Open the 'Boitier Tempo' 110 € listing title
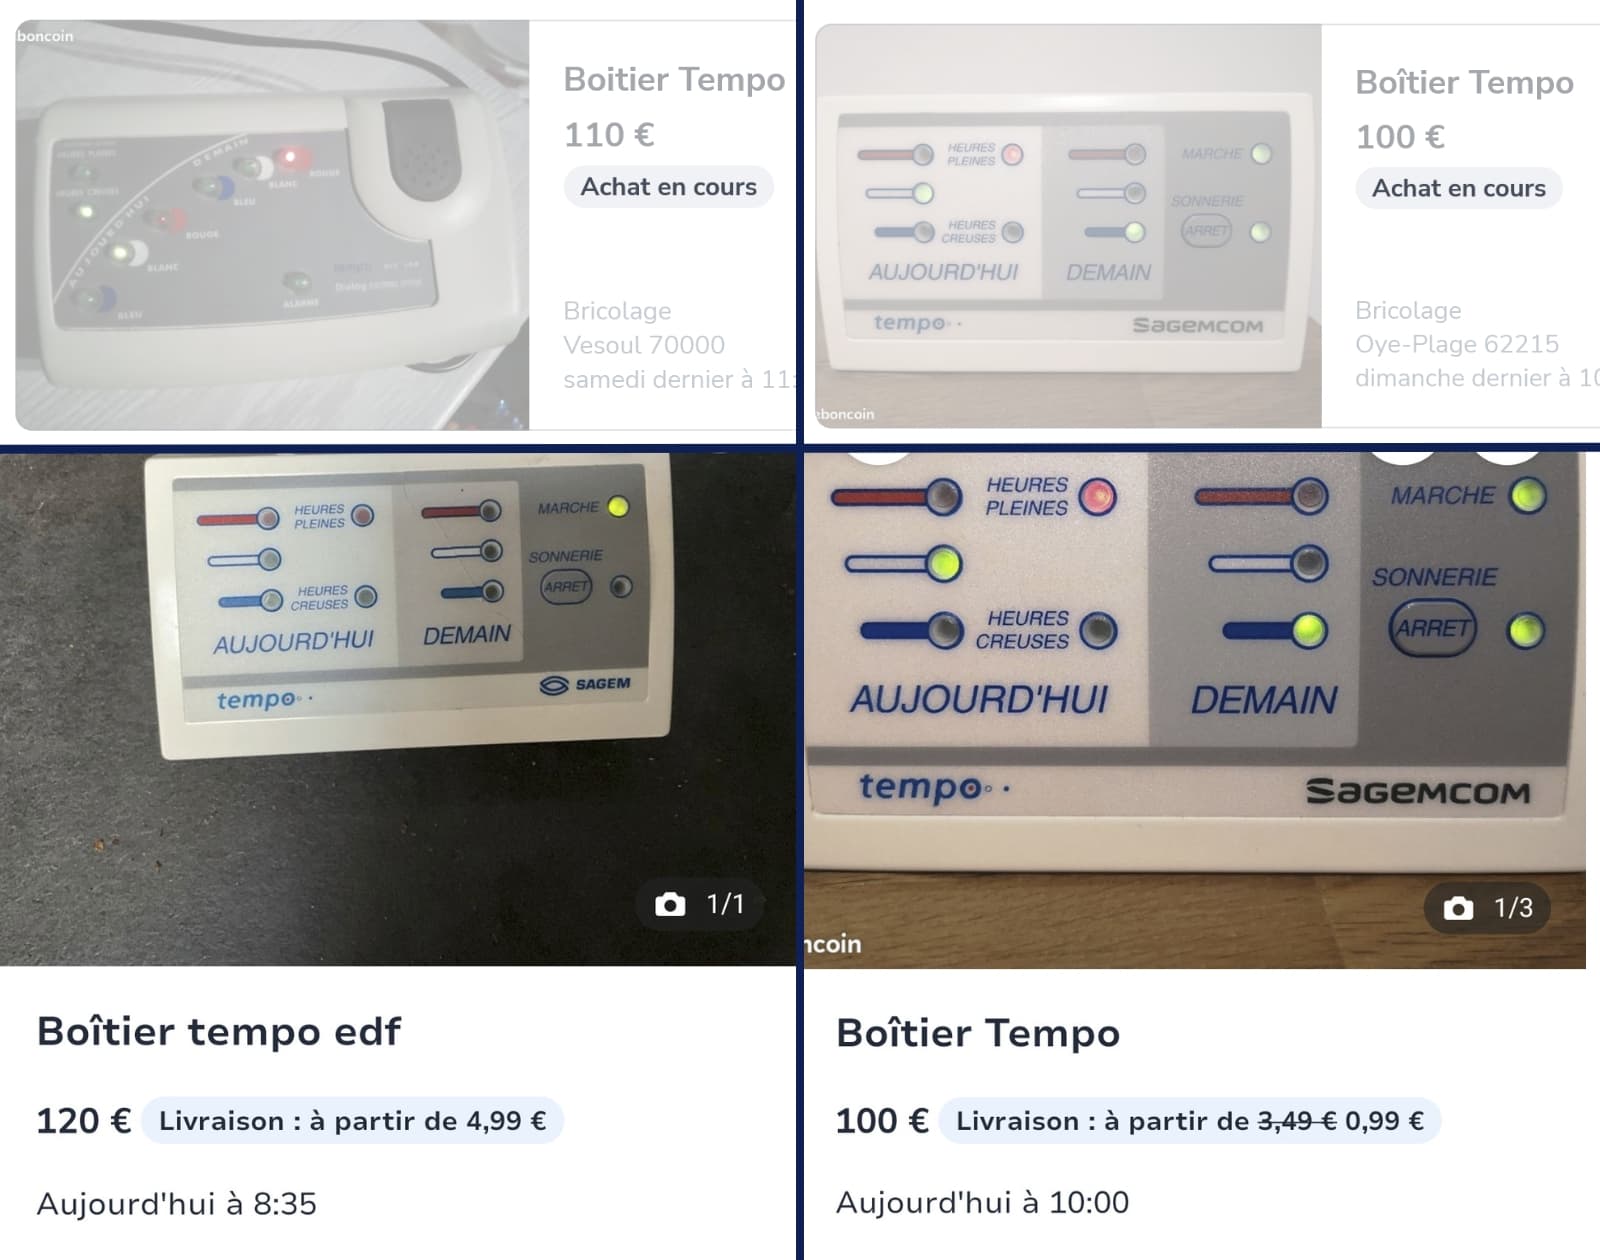Image resolution: width=1600 pixels, height=1260 pixels. (x=674, y=79)
